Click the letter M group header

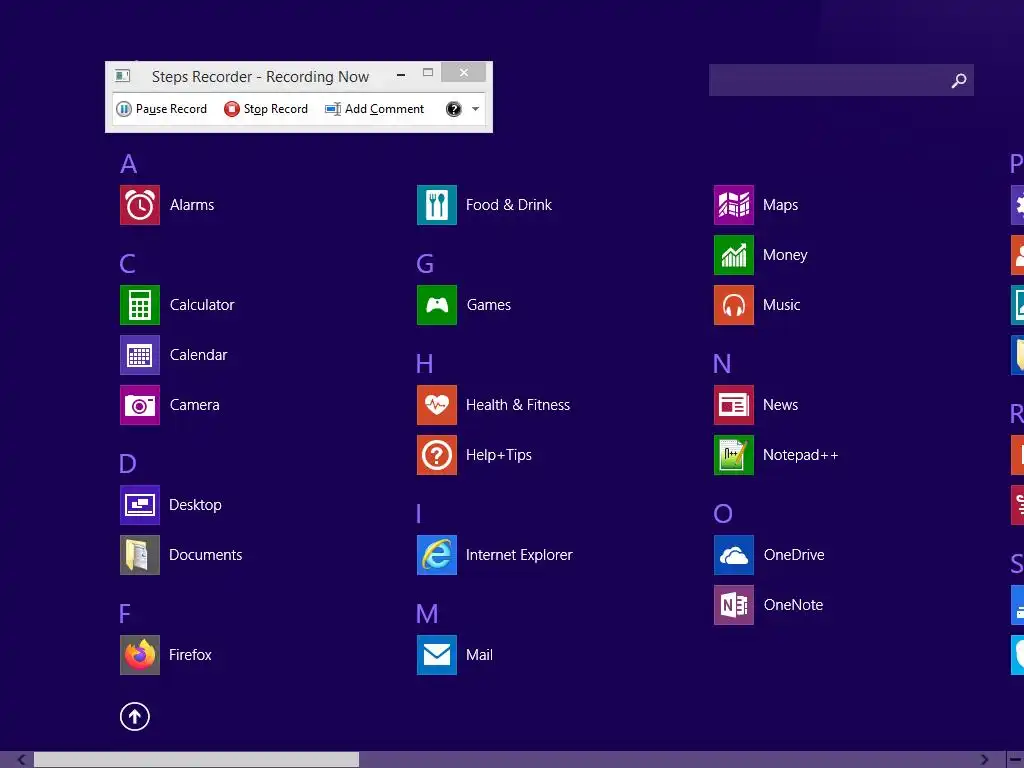(427, 614)
